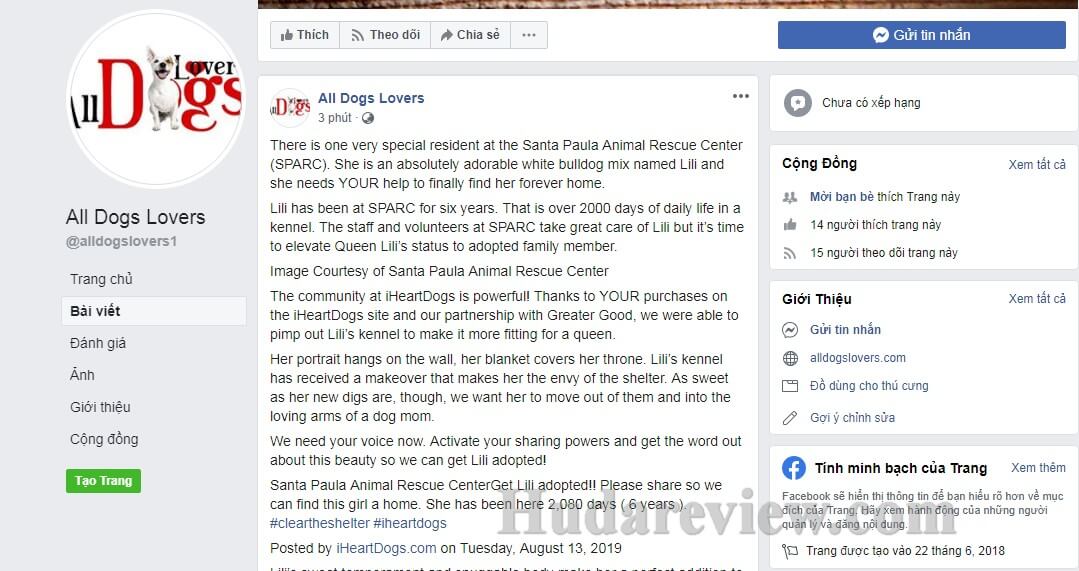1079x571 pixels.
Task: Open the Đánh giá reviews section
Action: coord(98,343)
